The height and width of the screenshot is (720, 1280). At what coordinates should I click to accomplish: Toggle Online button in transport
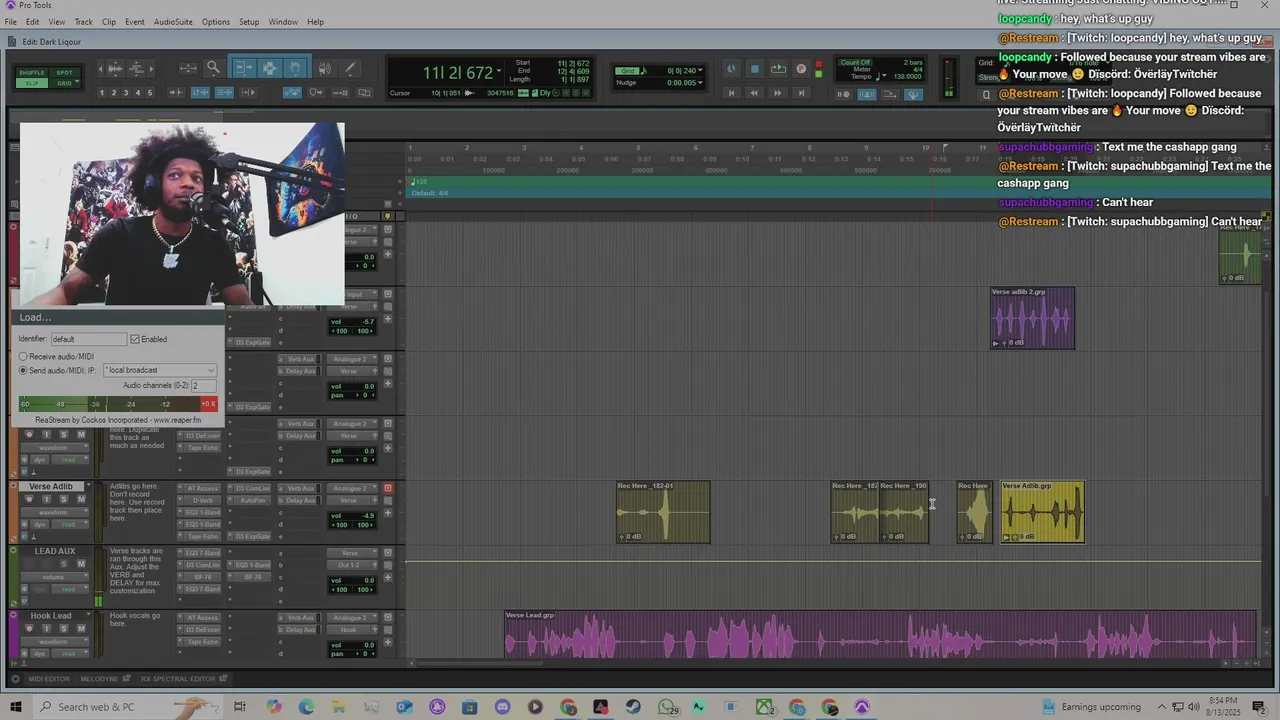[x=731, y=69]
